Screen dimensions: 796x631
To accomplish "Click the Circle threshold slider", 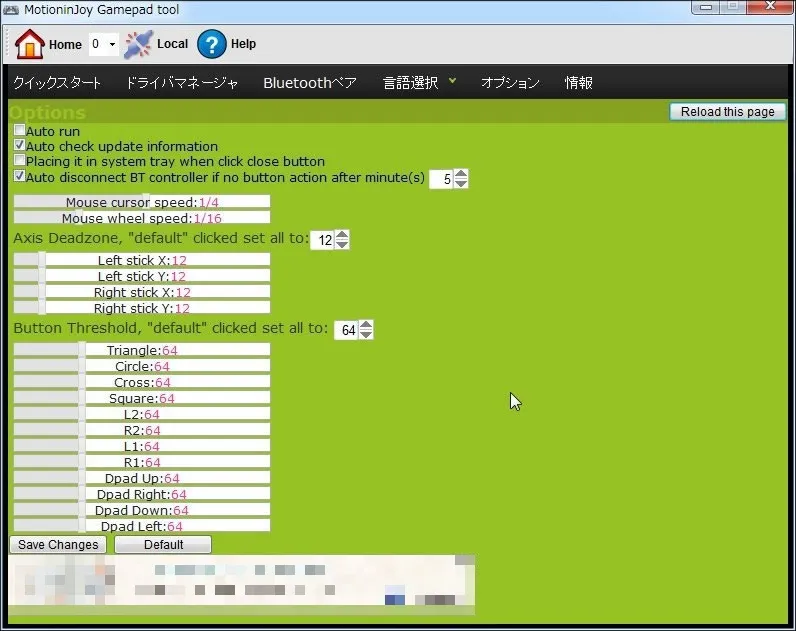I will [x=142, y=366].
